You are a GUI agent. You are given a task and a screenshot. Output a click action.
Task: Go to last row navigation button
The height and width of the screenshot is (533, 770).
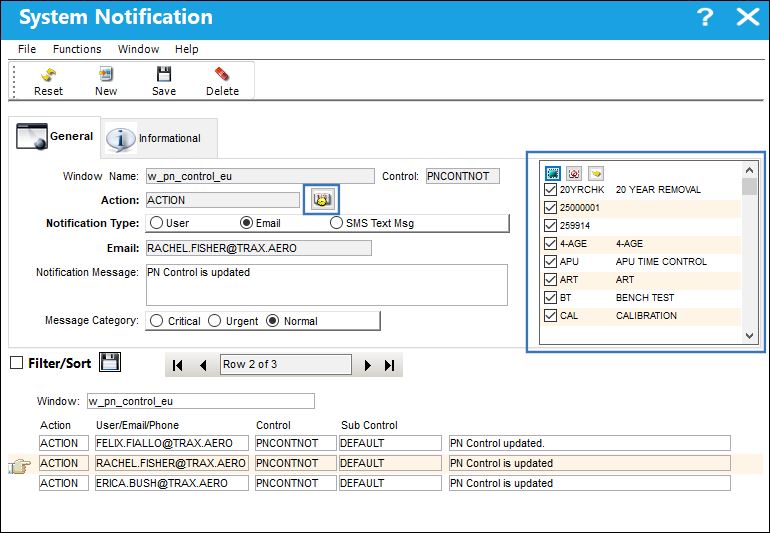pyautogui.click(x=390, y=365)
